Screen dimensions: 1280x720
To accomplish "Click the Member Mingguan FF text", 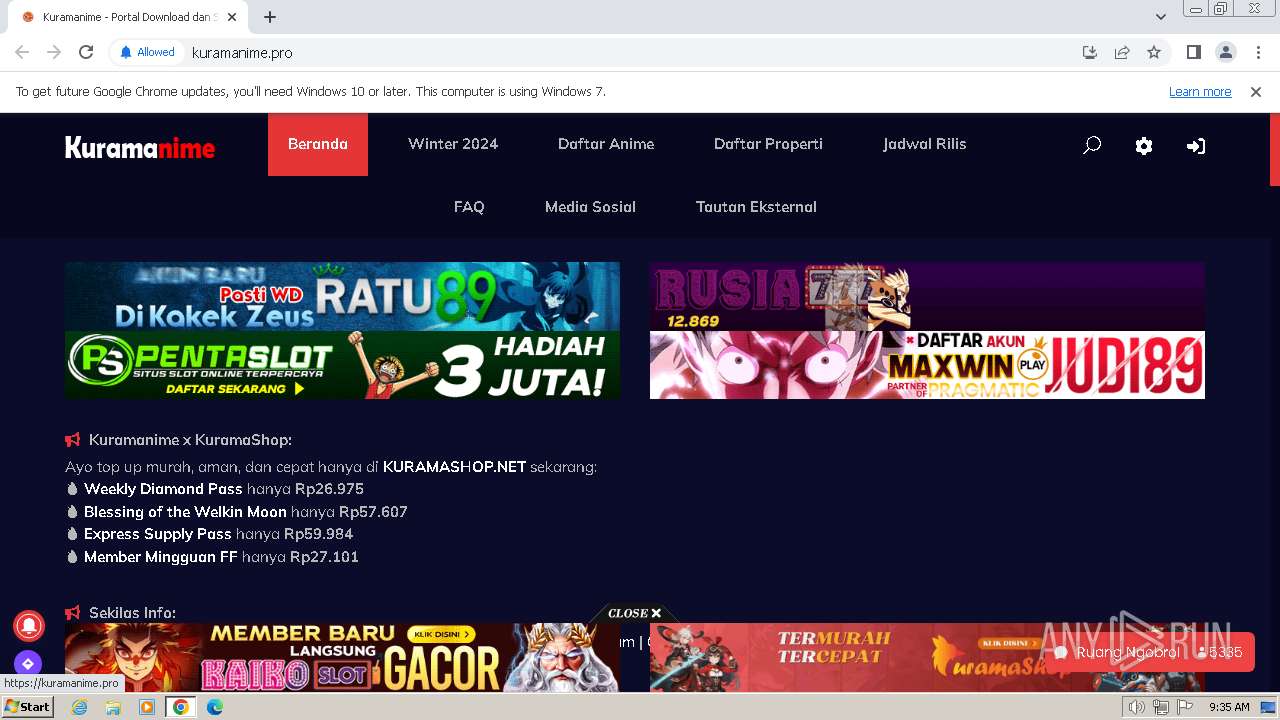I will (161, 557).
